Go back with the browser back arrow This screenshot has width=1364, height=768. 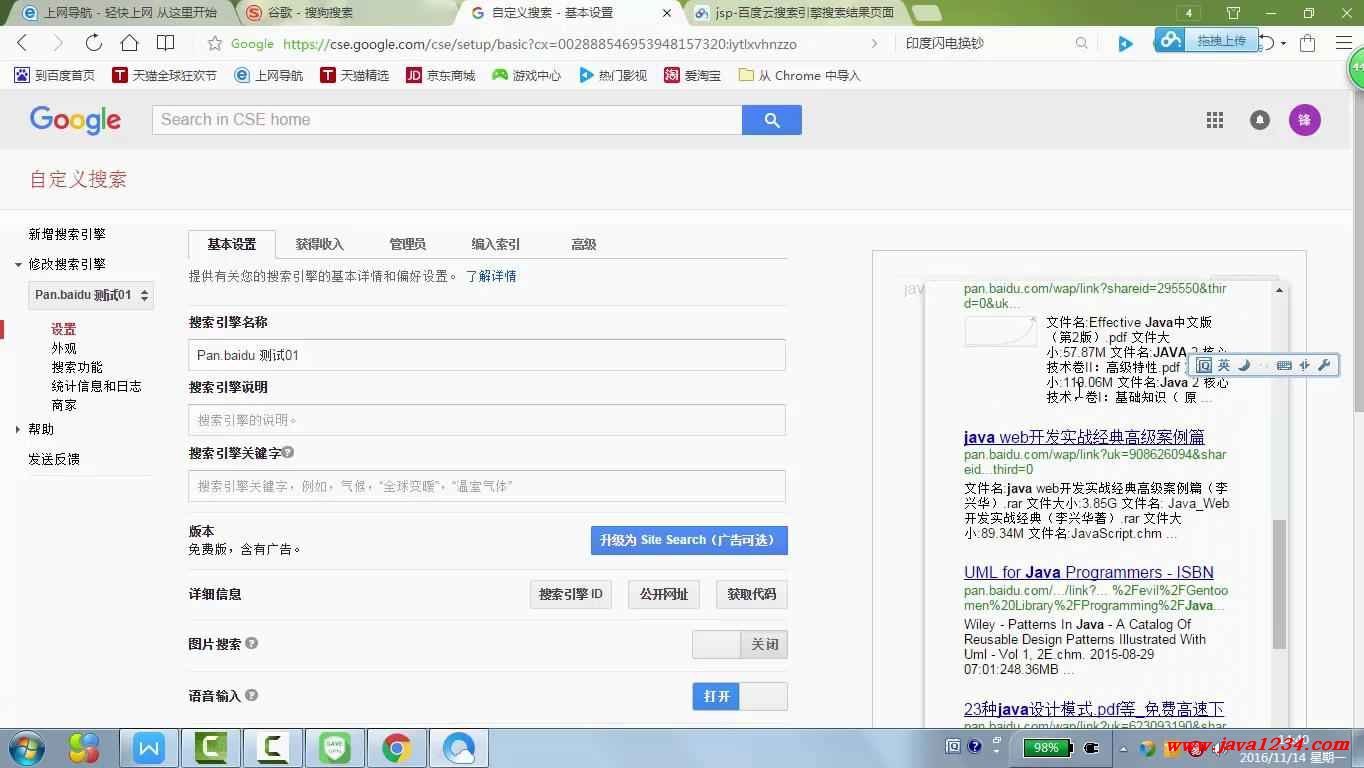point(22,43)
